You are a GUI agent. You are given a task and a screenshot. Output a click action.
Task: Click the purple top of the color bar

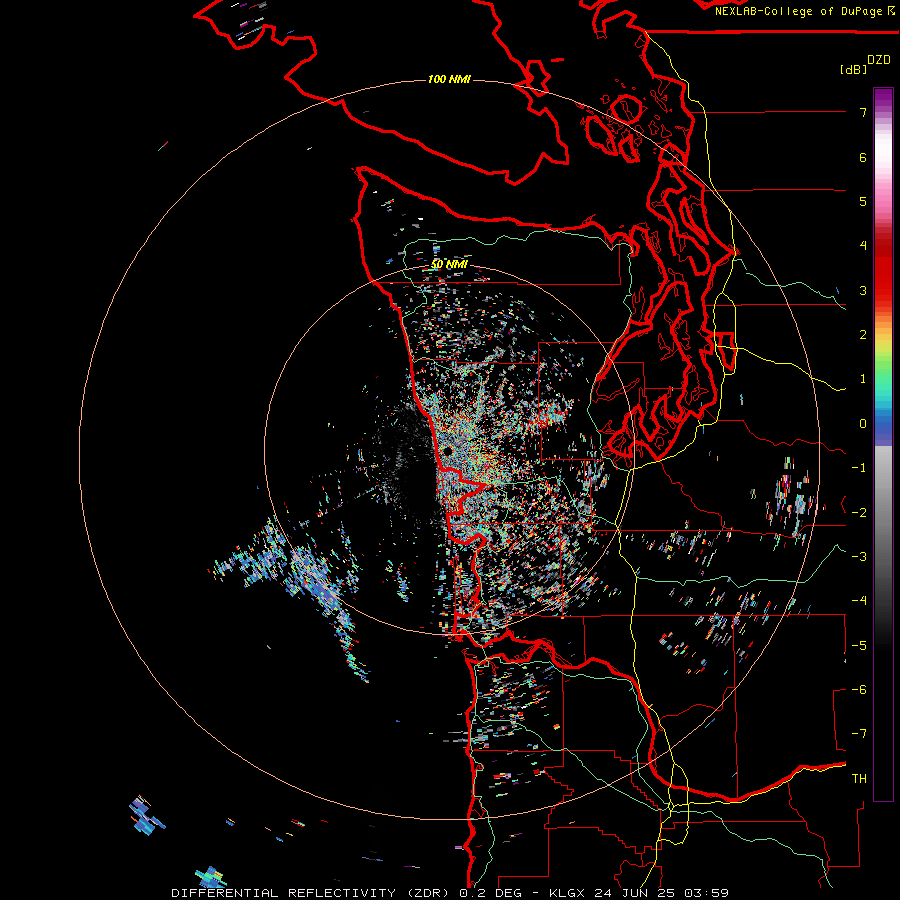[883, 98]
